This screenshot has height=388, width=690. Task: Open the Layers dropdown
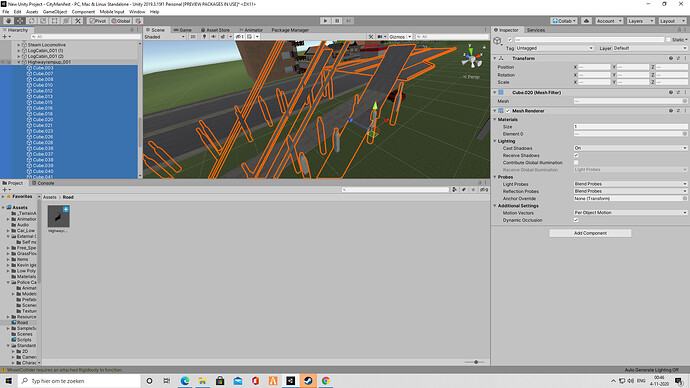tap(640, 21)
